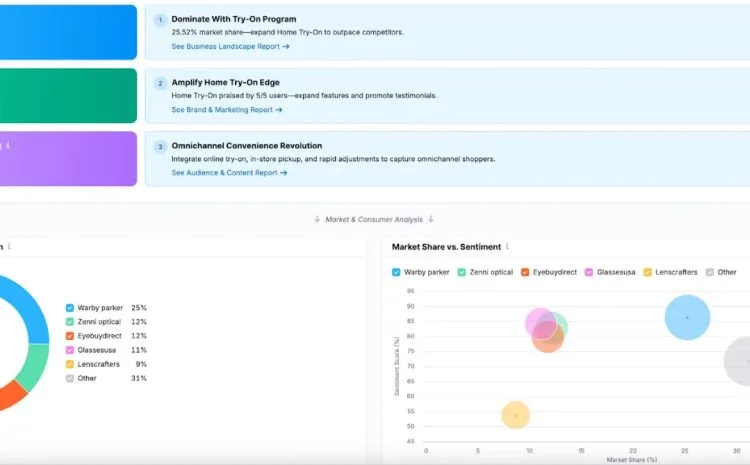This screenshot has height=465, width=750.
Task: Click the 31% value next to Other
Action: point(139,378)
